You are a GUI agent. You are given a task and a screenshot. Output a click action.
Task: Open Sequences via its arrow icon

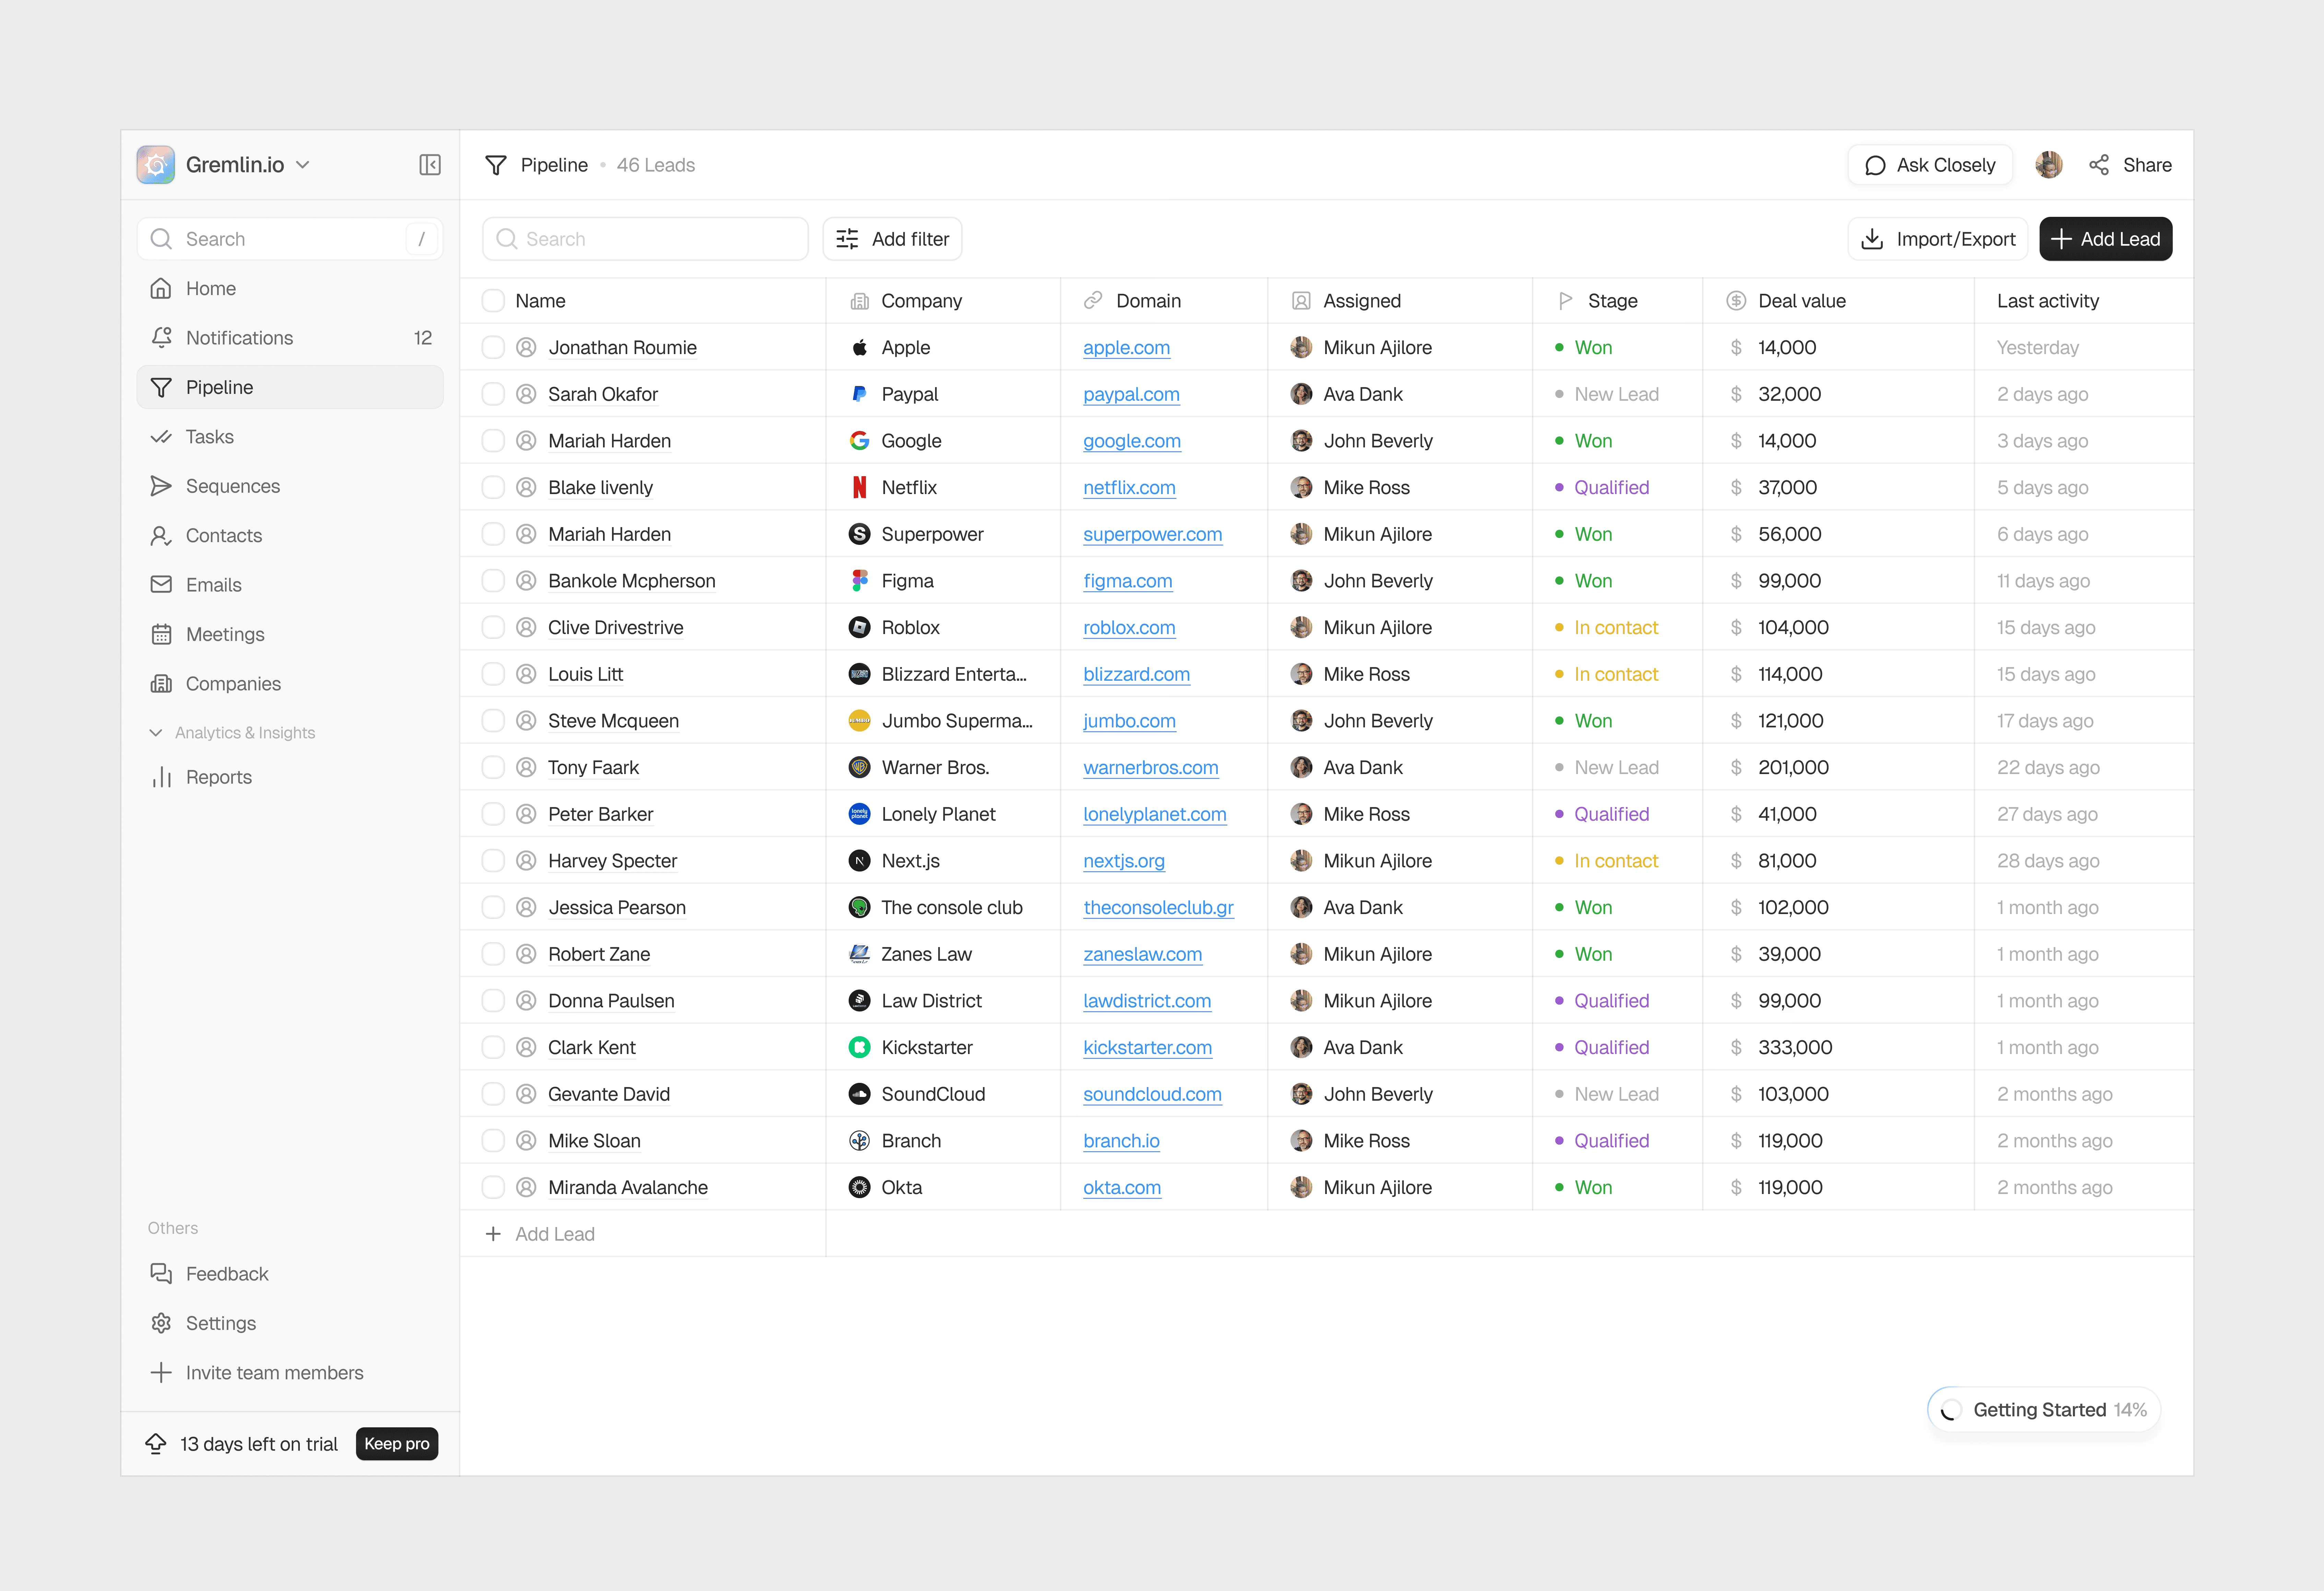(x=161, y=486)
